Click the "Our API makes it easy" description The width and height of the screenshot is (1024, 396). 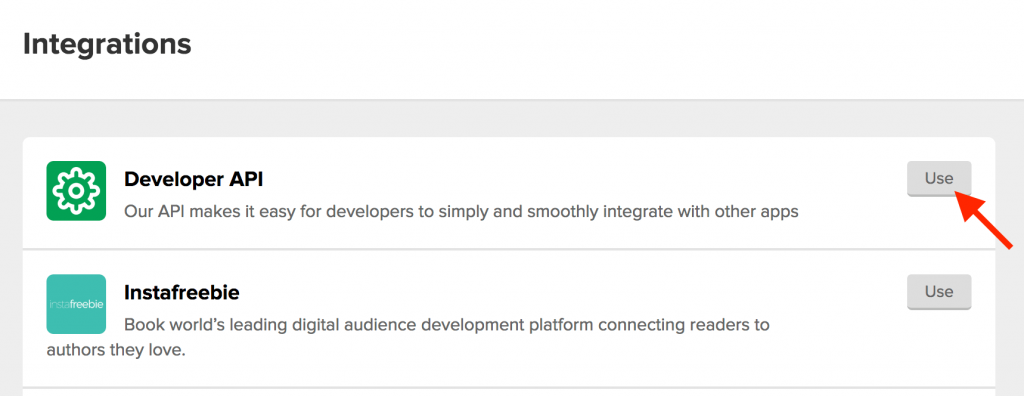pyautogui.click(x=461, y=212)
